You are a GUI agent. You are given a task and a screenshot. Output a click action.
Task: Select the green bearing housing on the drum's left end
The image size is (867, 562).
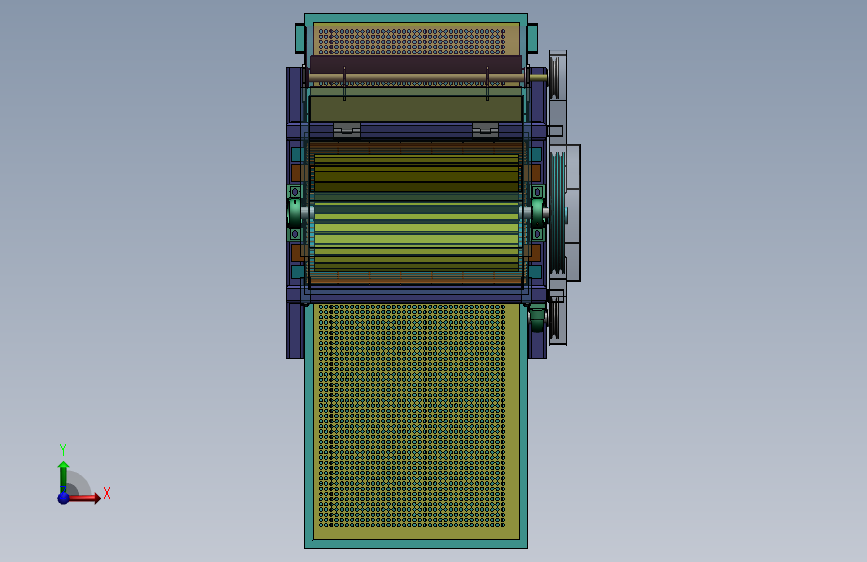point(295,213)
